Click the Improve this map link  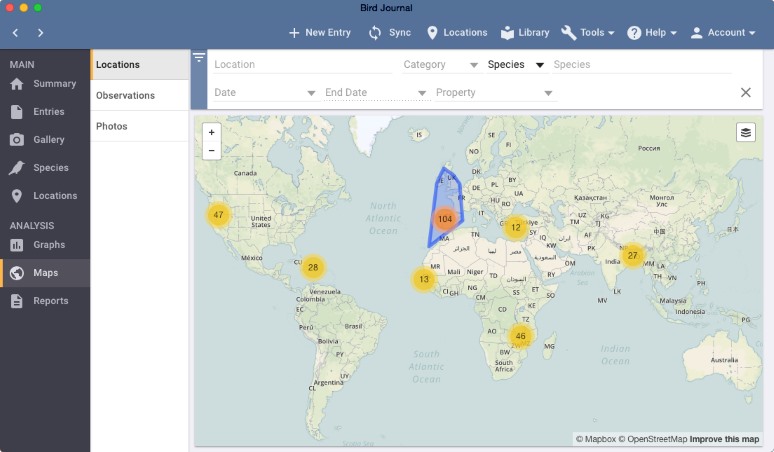pyautogui.click(x=724, y=439)
